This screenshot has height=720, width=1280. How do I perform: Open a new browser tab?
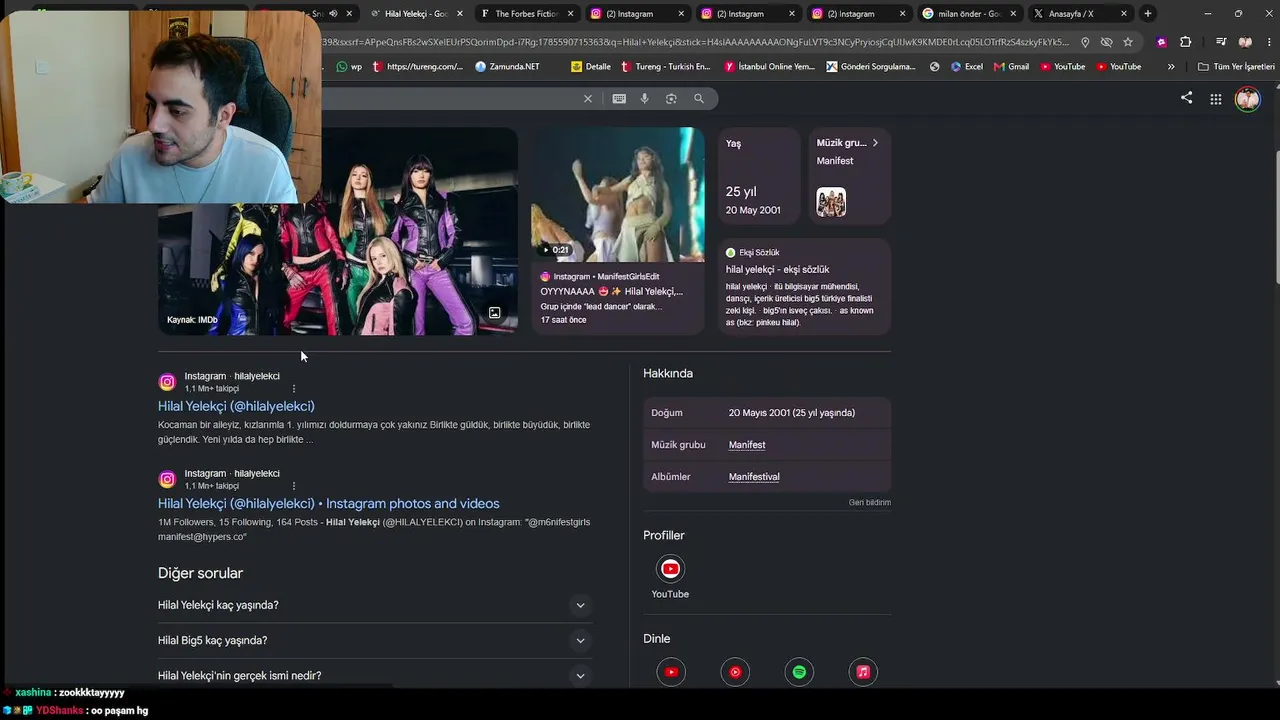[x=1147, y=13]
